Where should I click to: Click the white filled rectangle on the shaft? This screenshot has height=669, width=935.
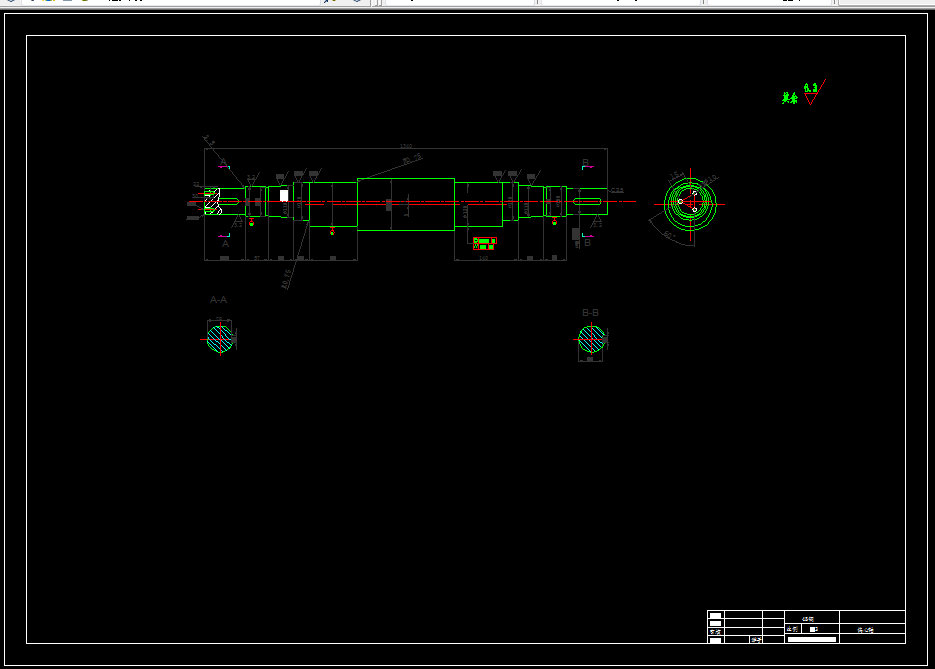pos(284,196)
